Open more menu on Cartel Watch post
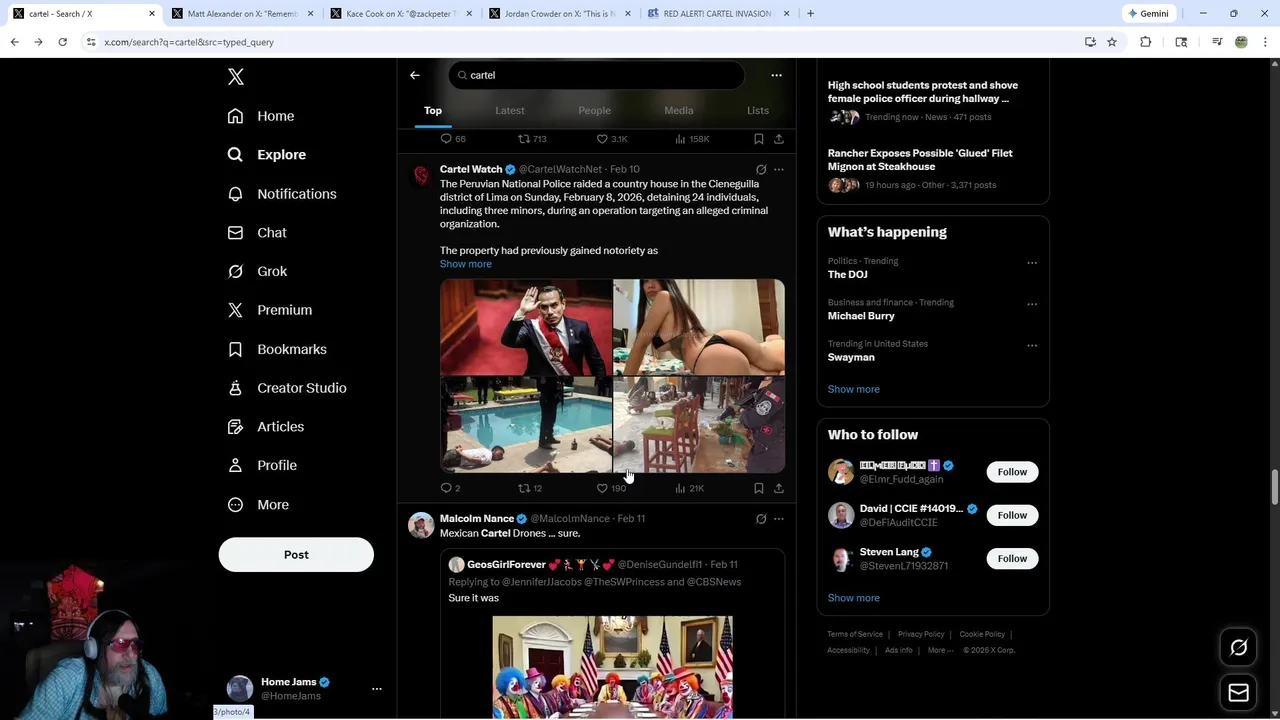This screenshot has height=720, width=1280. point(779,170)
